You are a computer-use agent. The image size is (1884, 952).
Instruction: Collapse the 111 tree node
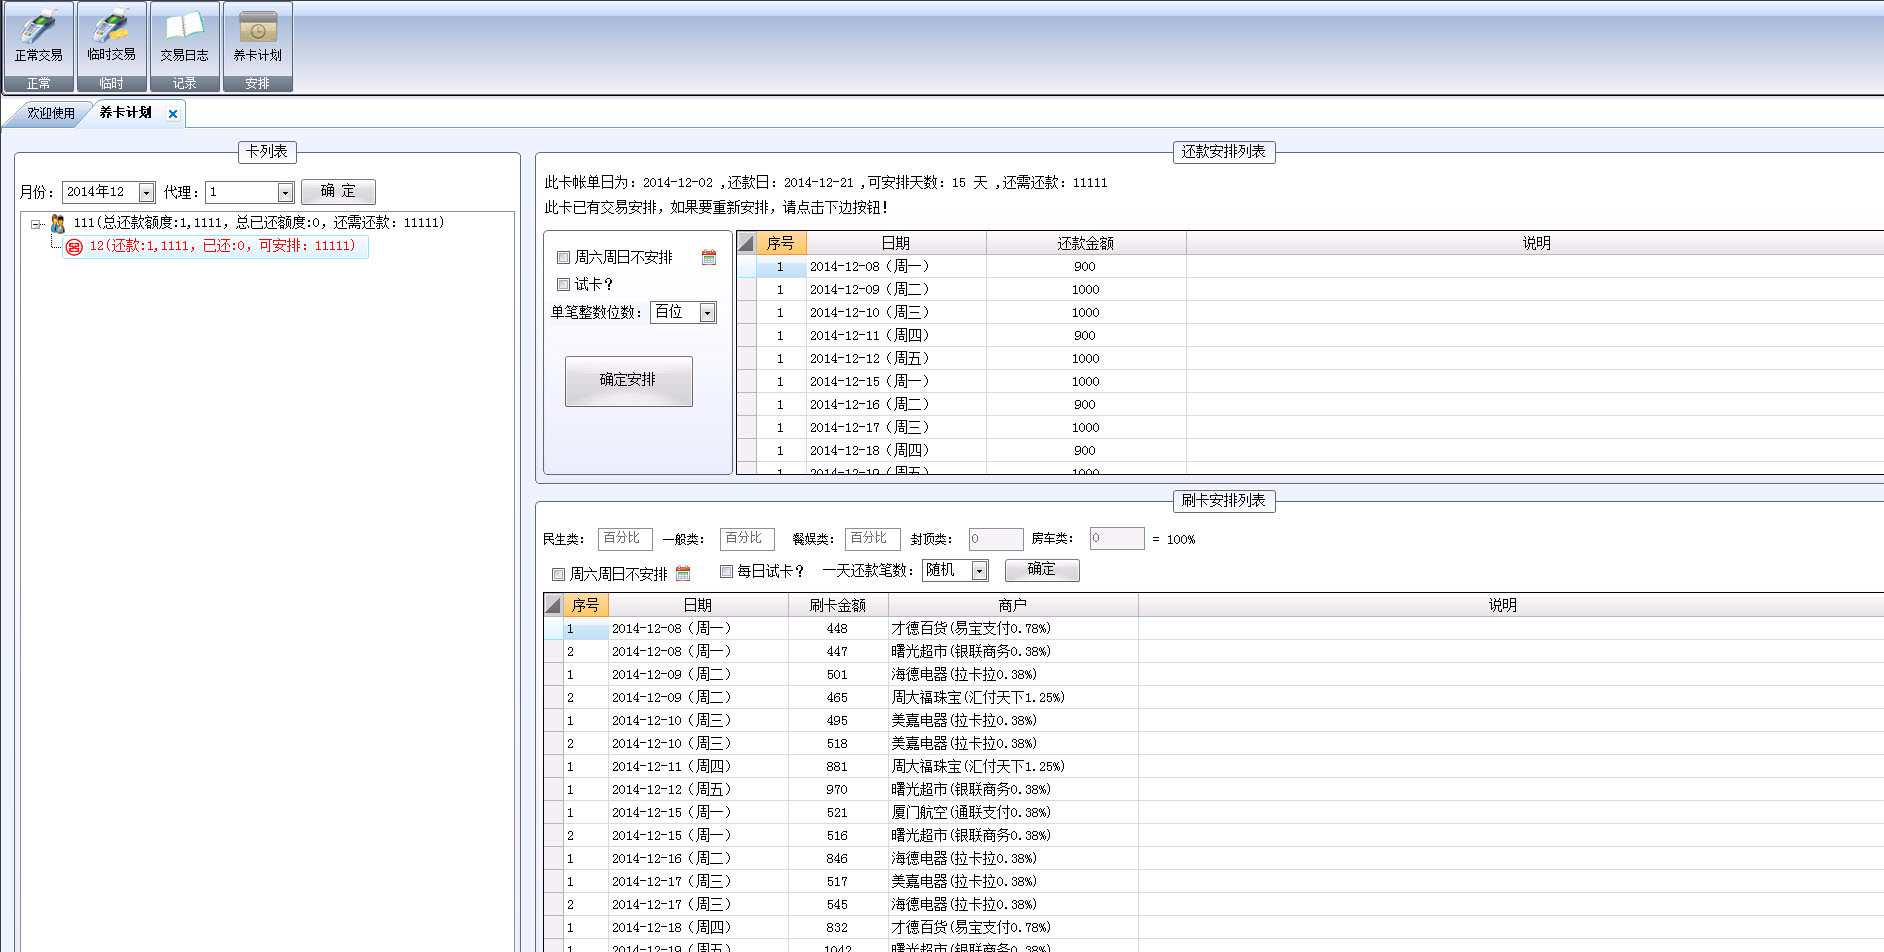36,224
